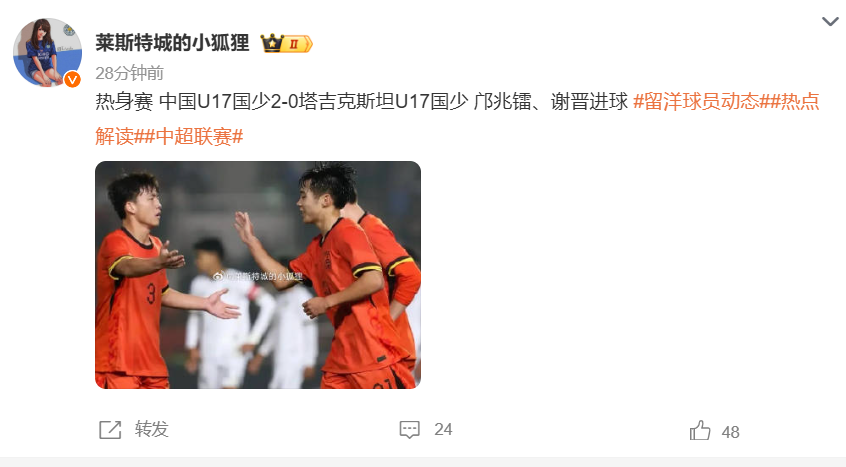Visit the username 莱斯特城的小狐狸 profile link
846x467 pixels.
(x=172, y=43)
